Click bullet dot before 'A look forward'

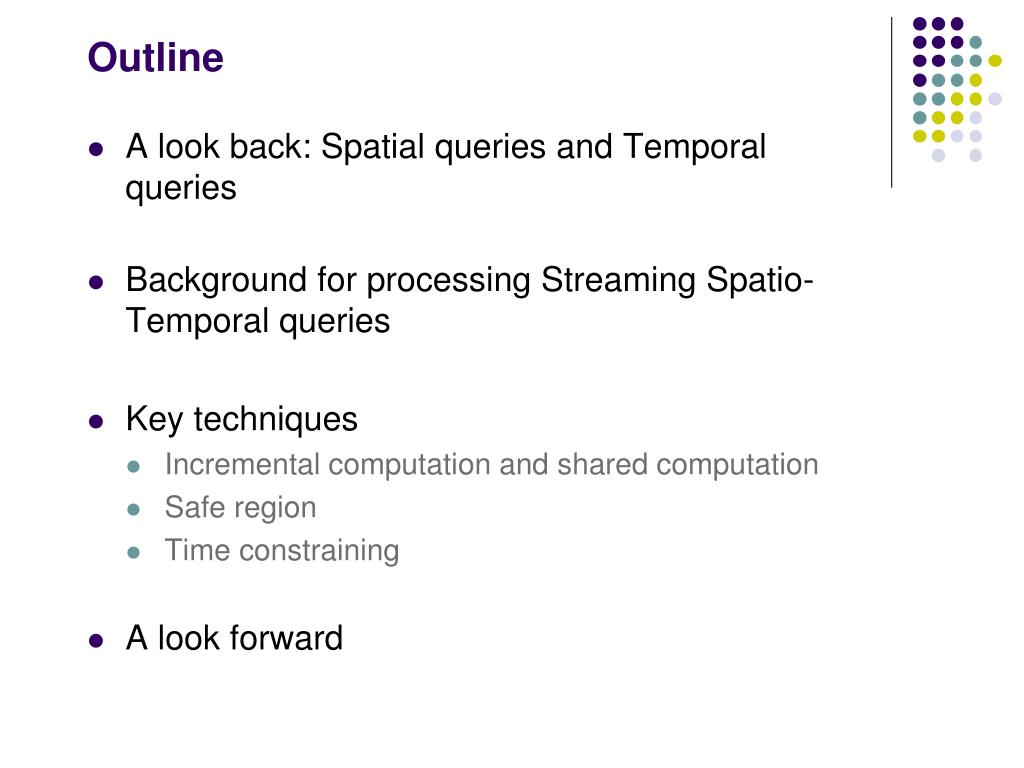[96, 641]
